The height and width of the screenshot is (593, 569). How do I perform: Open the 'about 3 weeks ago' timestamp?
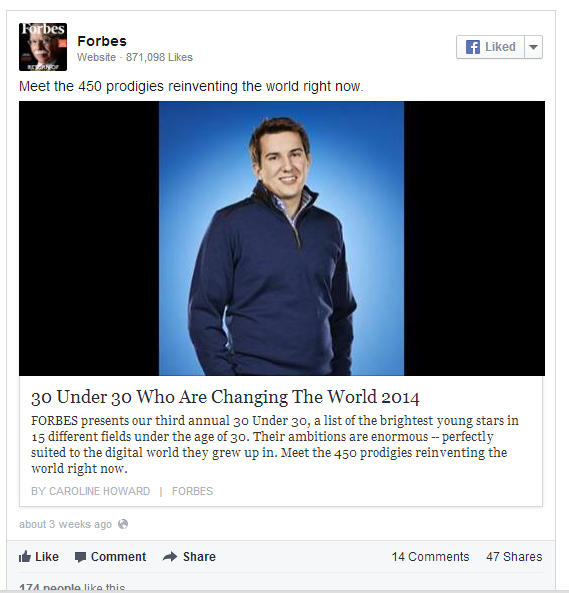point(65,524)
